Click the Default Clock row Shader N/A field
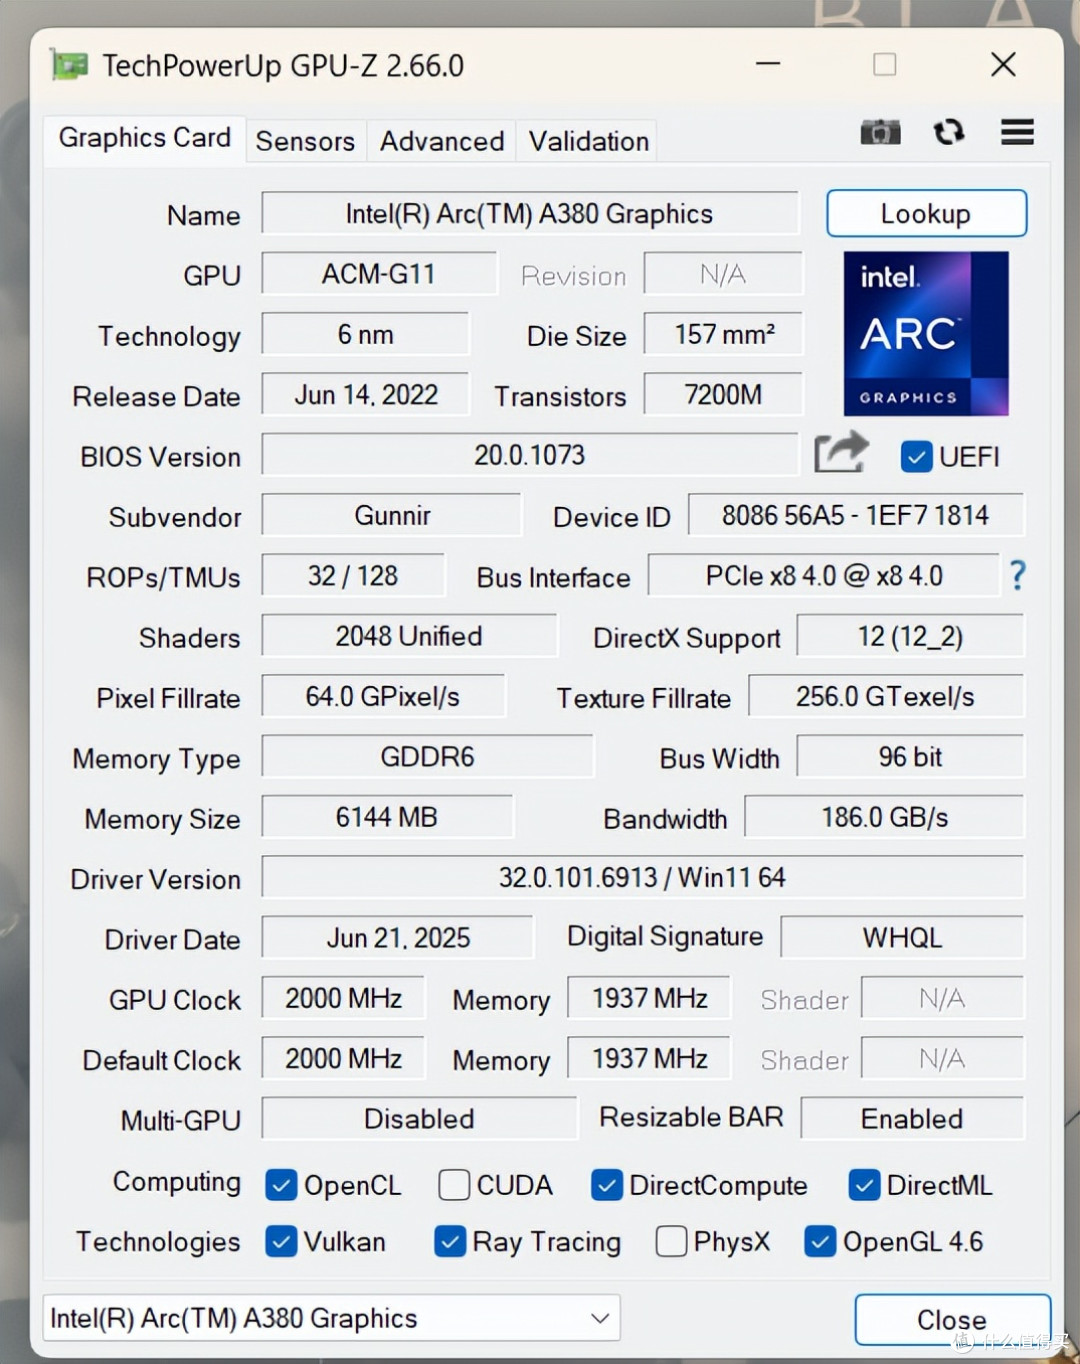 (x=942, y=1058)
